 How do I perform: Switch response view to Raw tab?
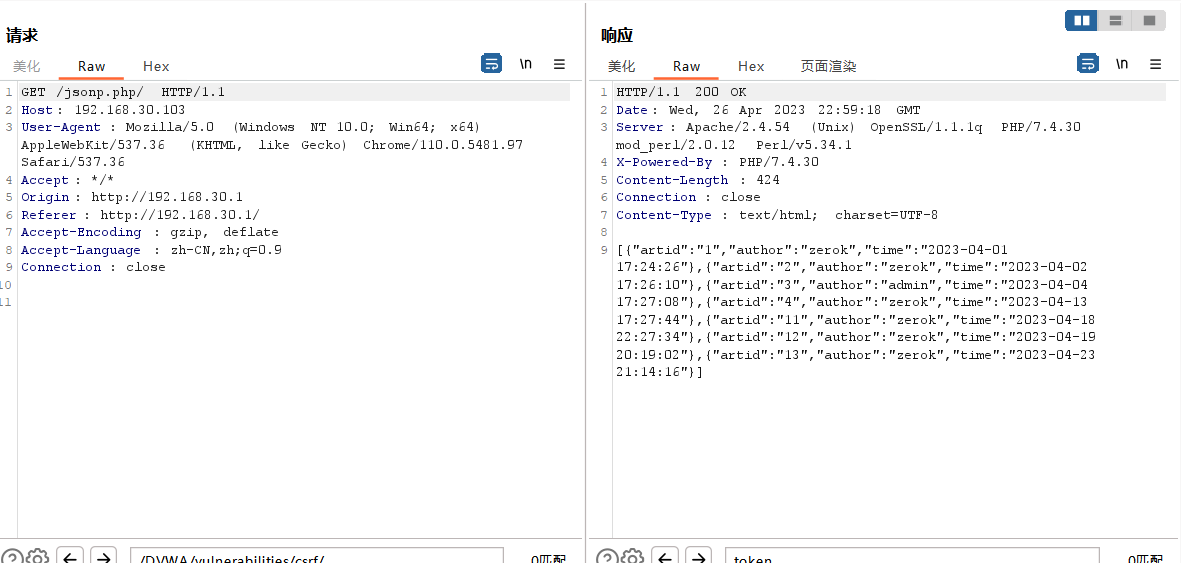point(686,66)
